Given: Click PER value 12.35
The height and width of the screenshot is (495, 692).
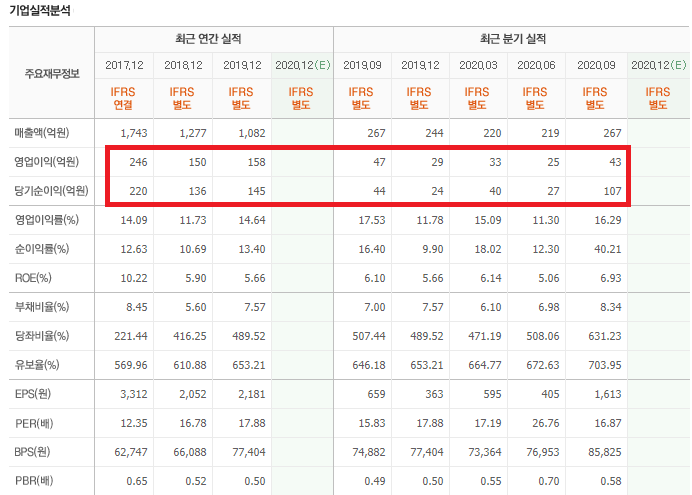Looking at the screenshot, I should pos(134,423).
